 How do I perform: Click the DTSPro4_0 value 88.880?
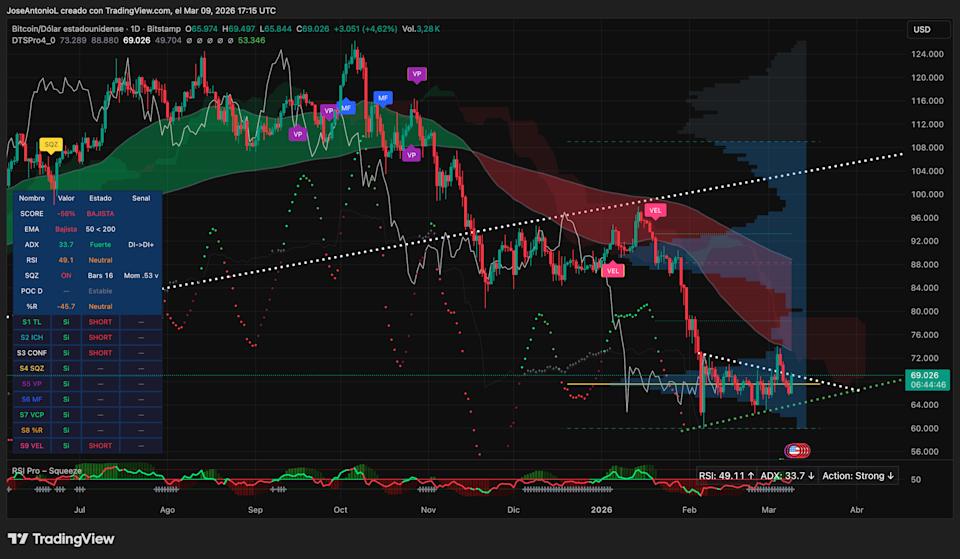click(x=105, y=40)
